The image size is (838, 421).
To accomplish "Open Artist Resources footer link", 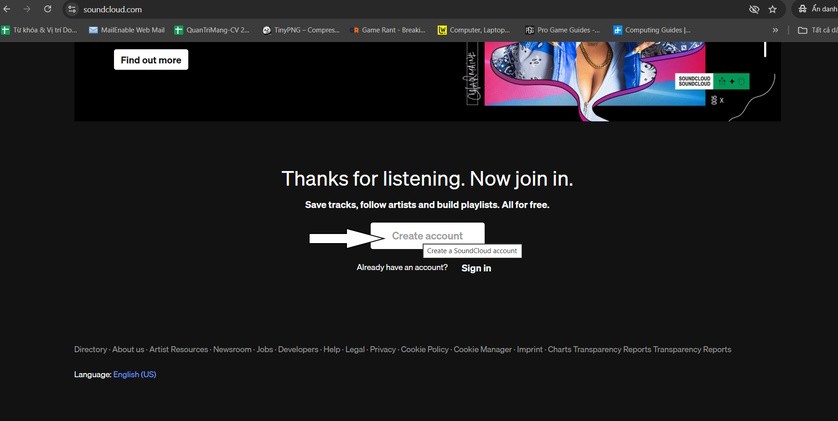I will tap(179, 349).
